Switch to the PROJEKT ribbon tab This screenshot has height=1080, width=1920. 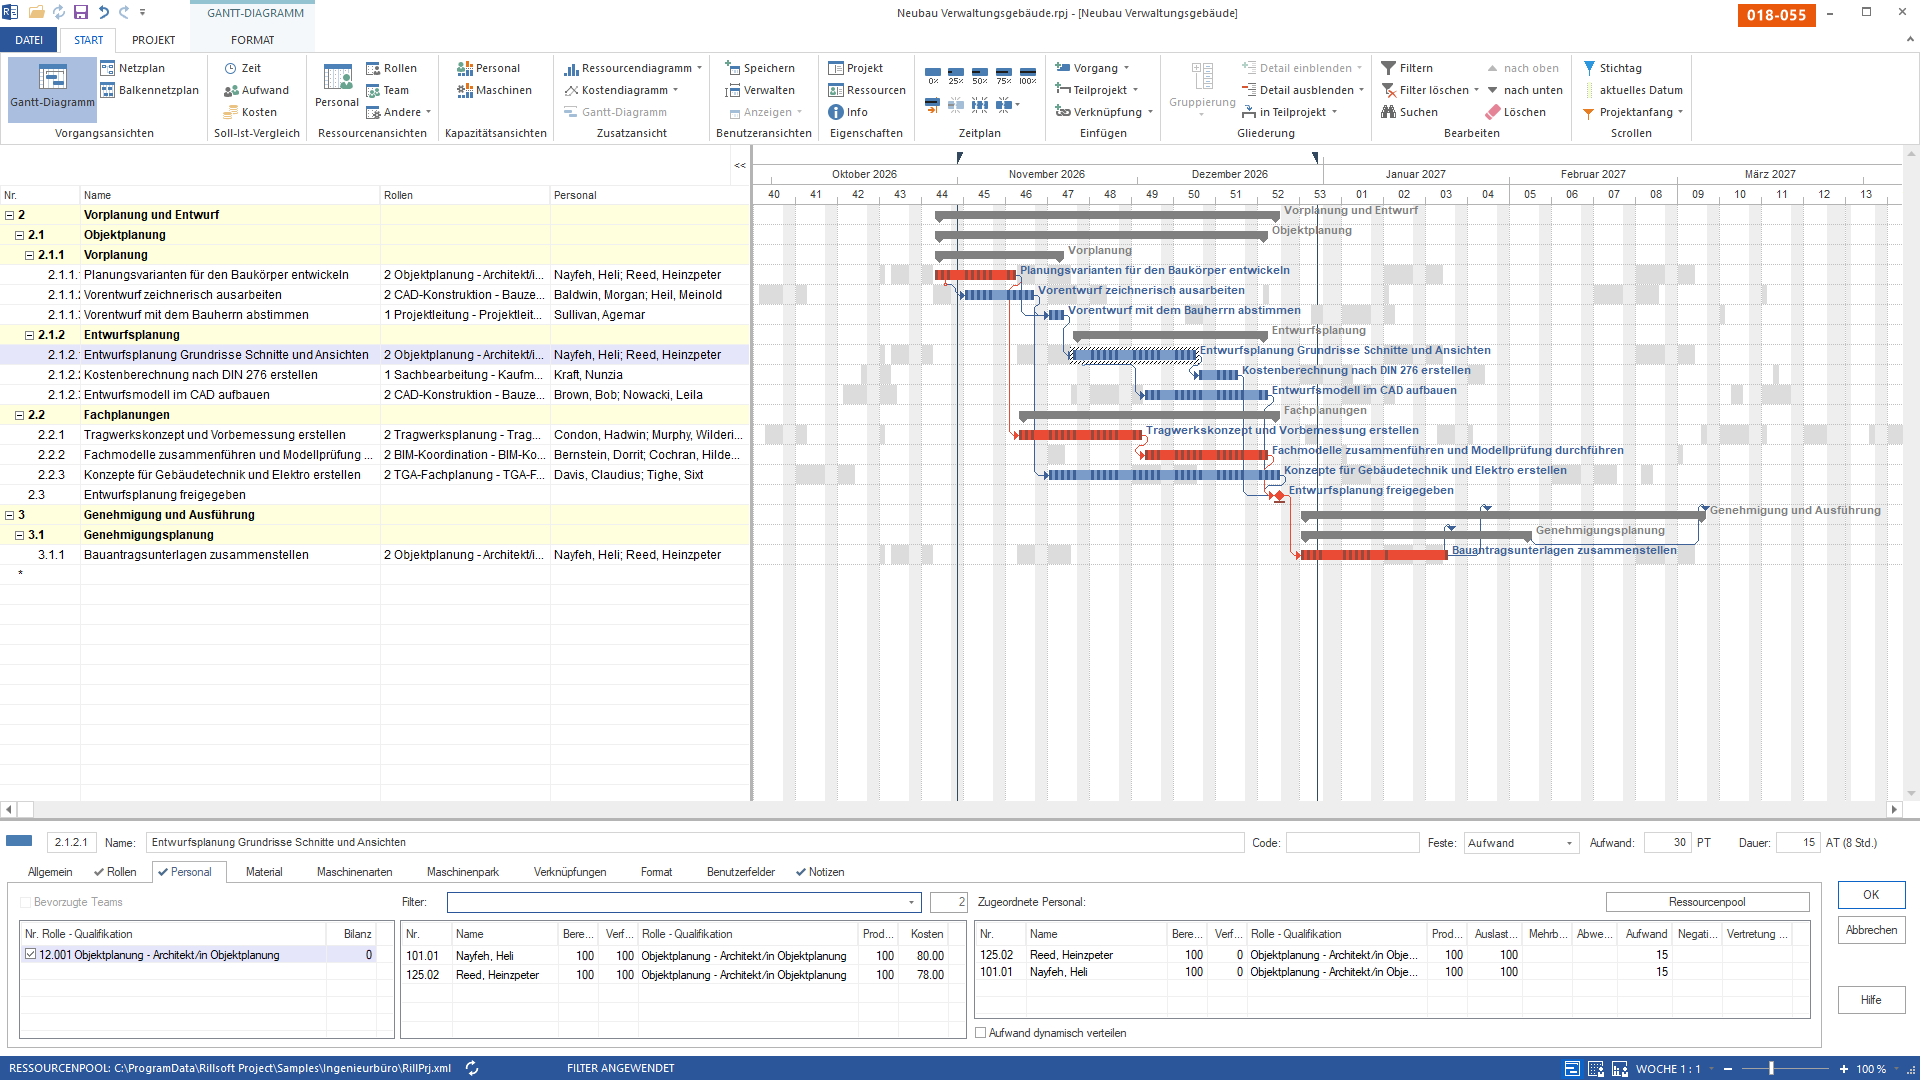click(x=153, y=40)
